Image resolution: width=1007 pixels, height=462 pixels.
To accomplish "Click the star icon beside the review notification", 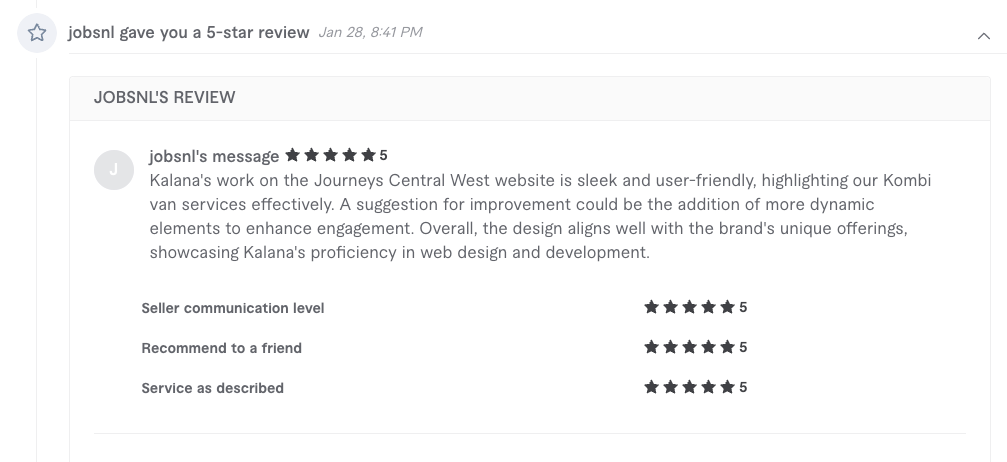I will [37, 33].
